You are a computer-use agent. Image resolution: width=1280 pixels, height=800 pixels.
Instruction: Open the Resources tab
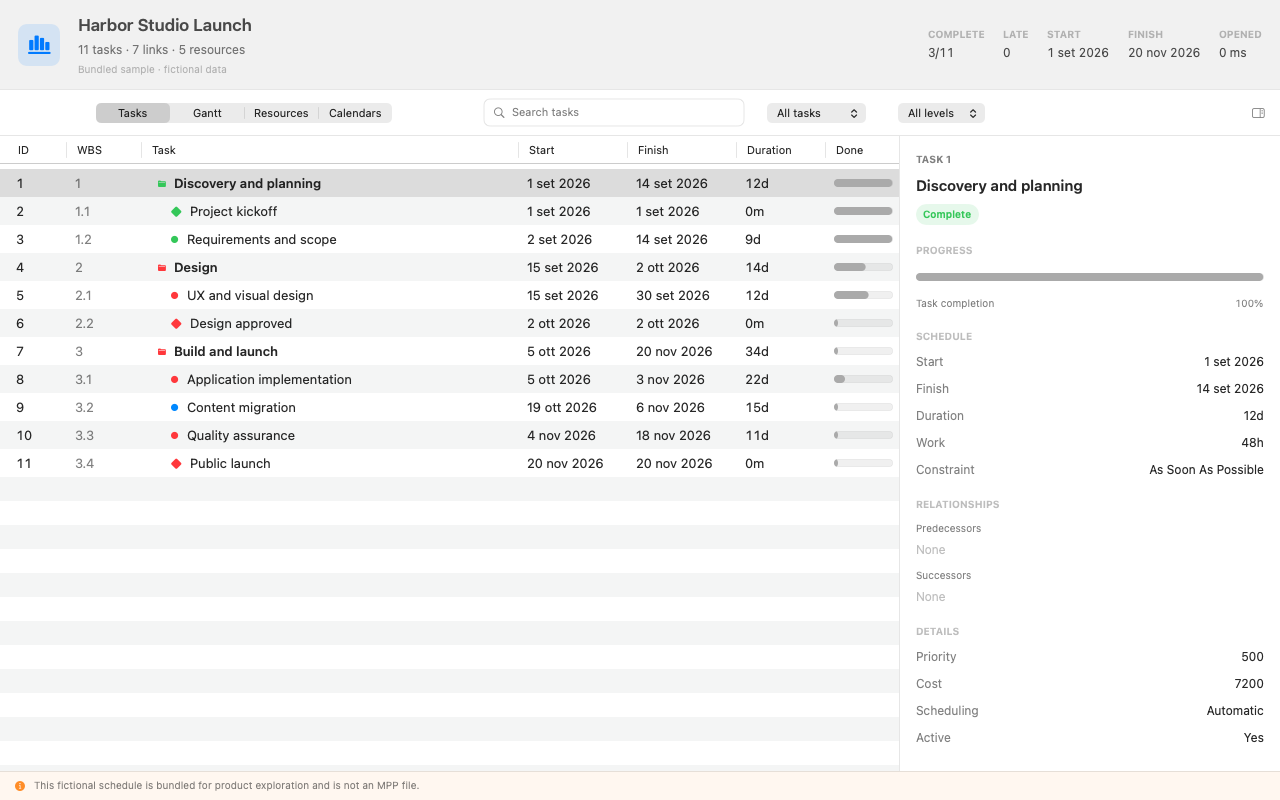281,113
